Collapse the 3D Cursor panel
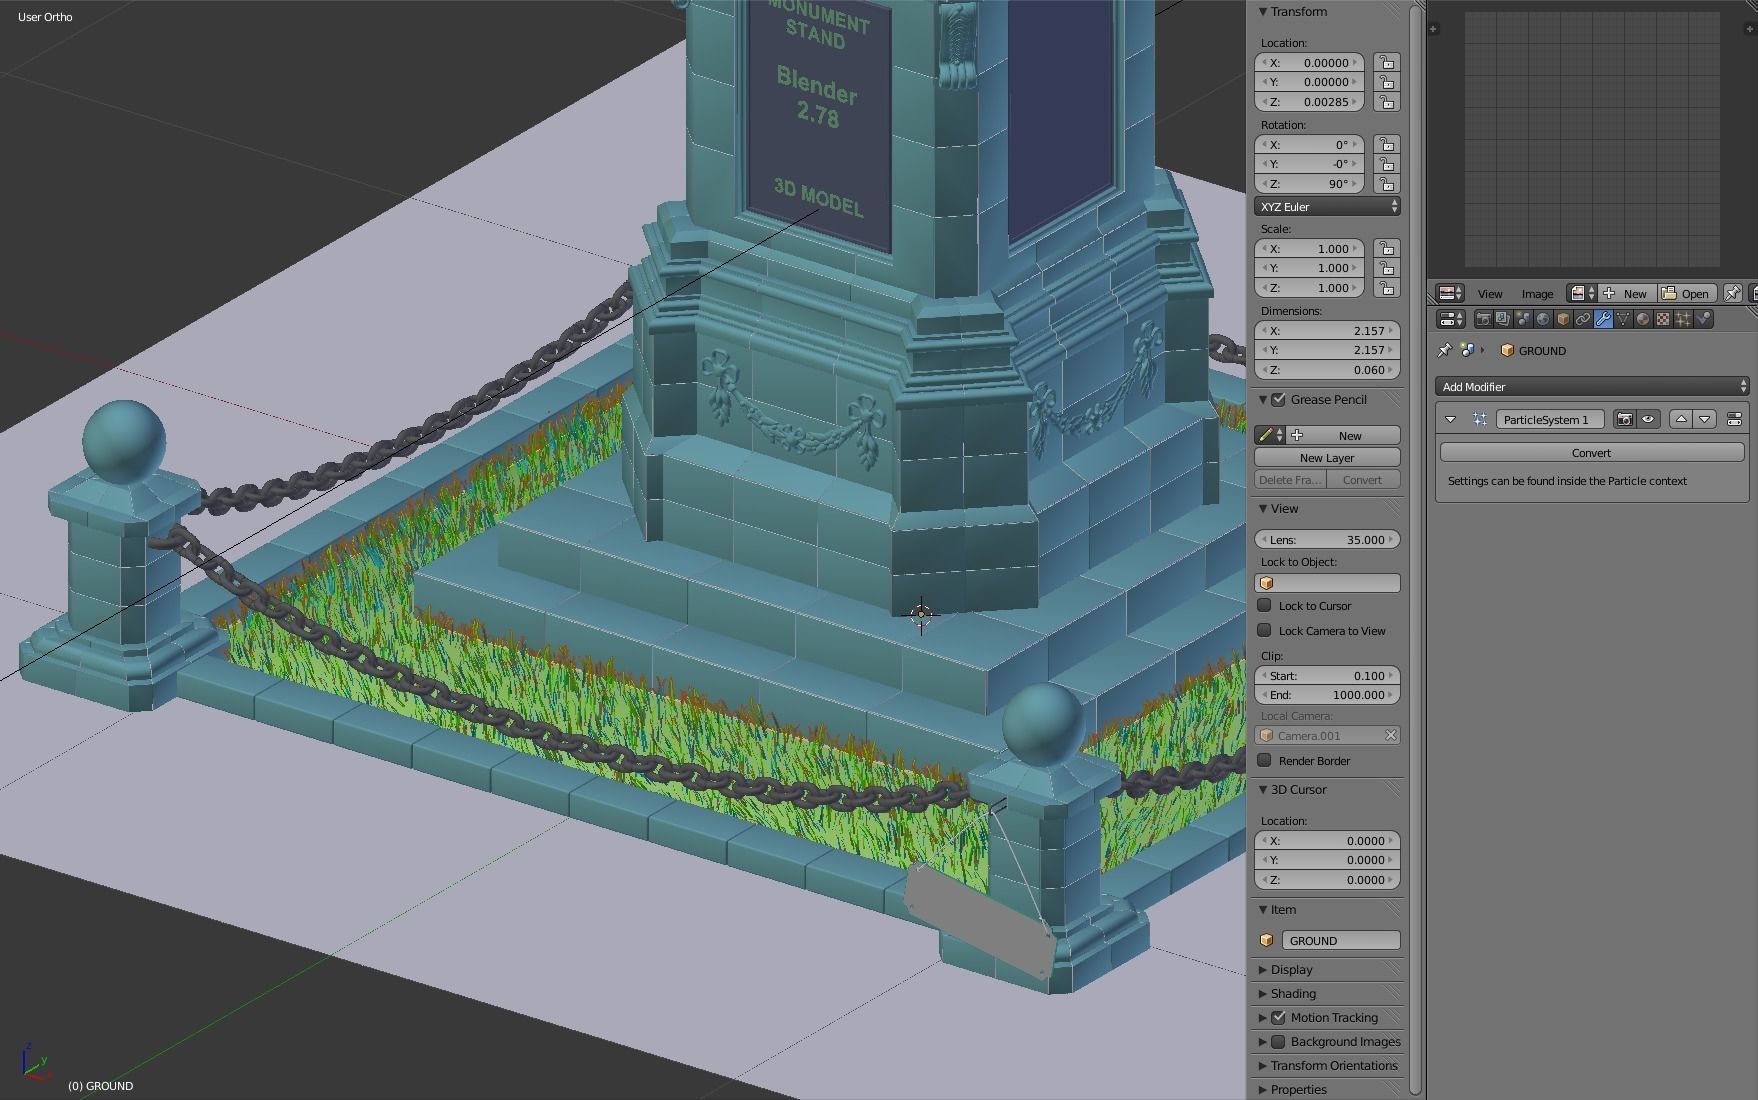This screenshot has width=1758, height=1100. [x=1263, y=789]
